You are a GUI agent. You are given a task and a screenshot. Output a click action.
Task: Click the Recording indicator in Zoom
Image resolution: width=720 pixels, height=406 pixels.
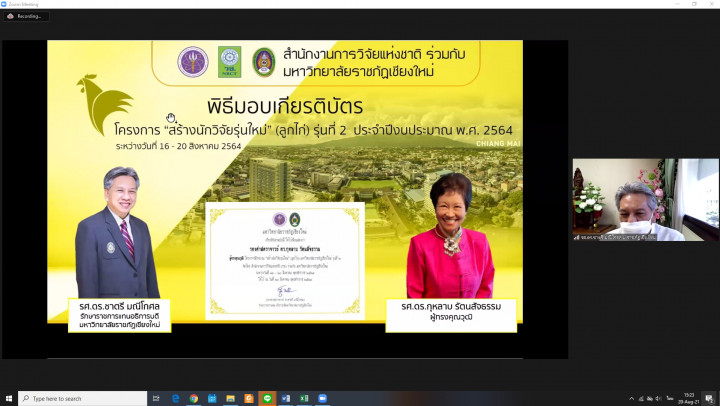click(x=26, y=16)
